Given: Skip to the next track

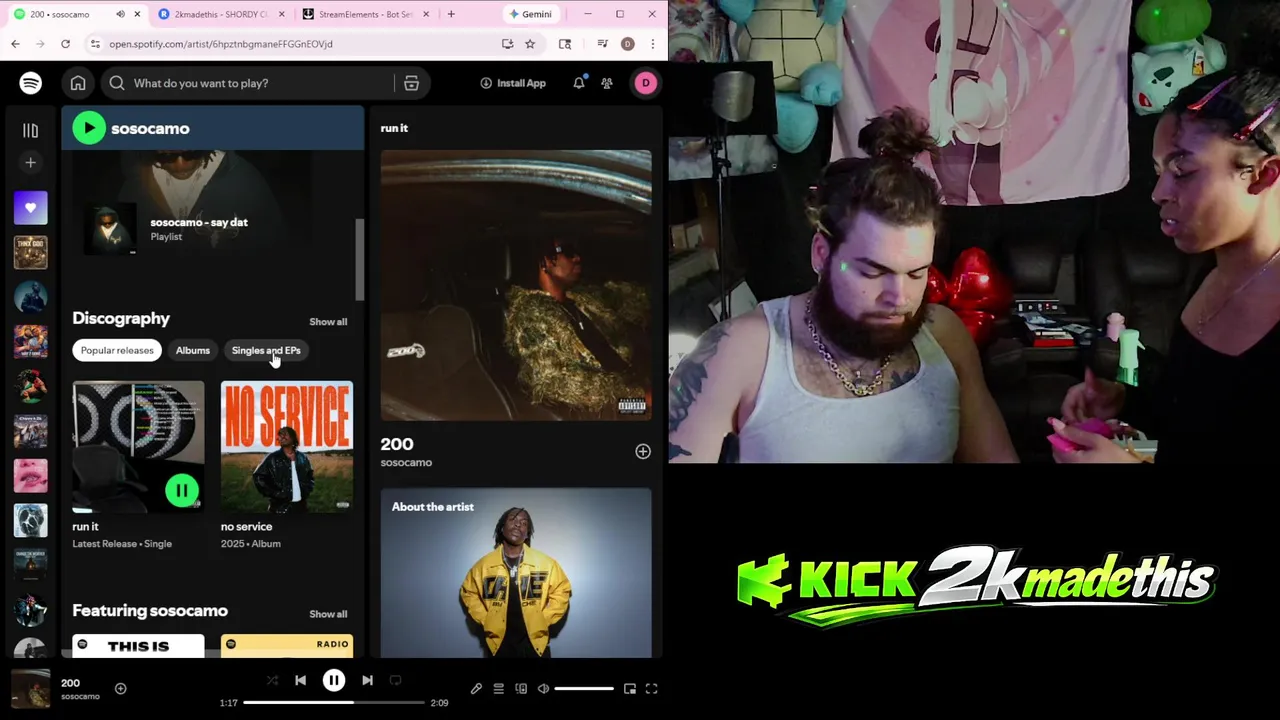Looking at the screenshot, I should pos(367,680).
